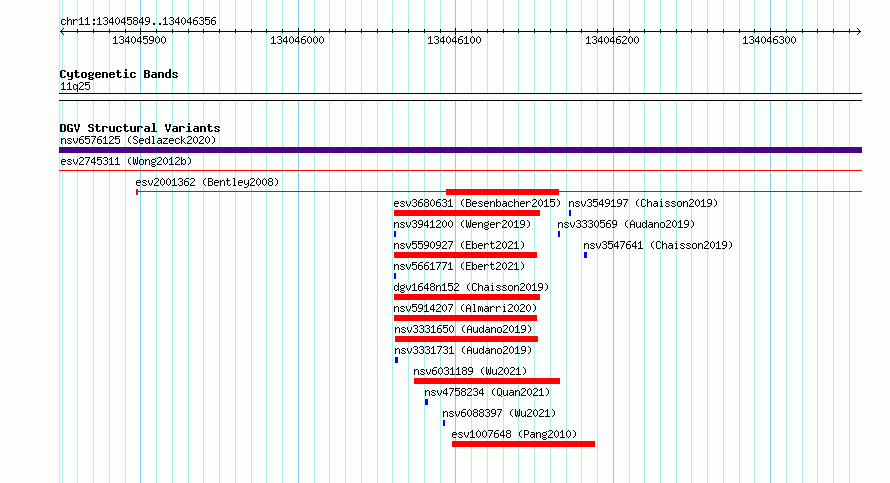
Task: Select the purple nsv6576125 variant bar
Action: click(460, 150)
